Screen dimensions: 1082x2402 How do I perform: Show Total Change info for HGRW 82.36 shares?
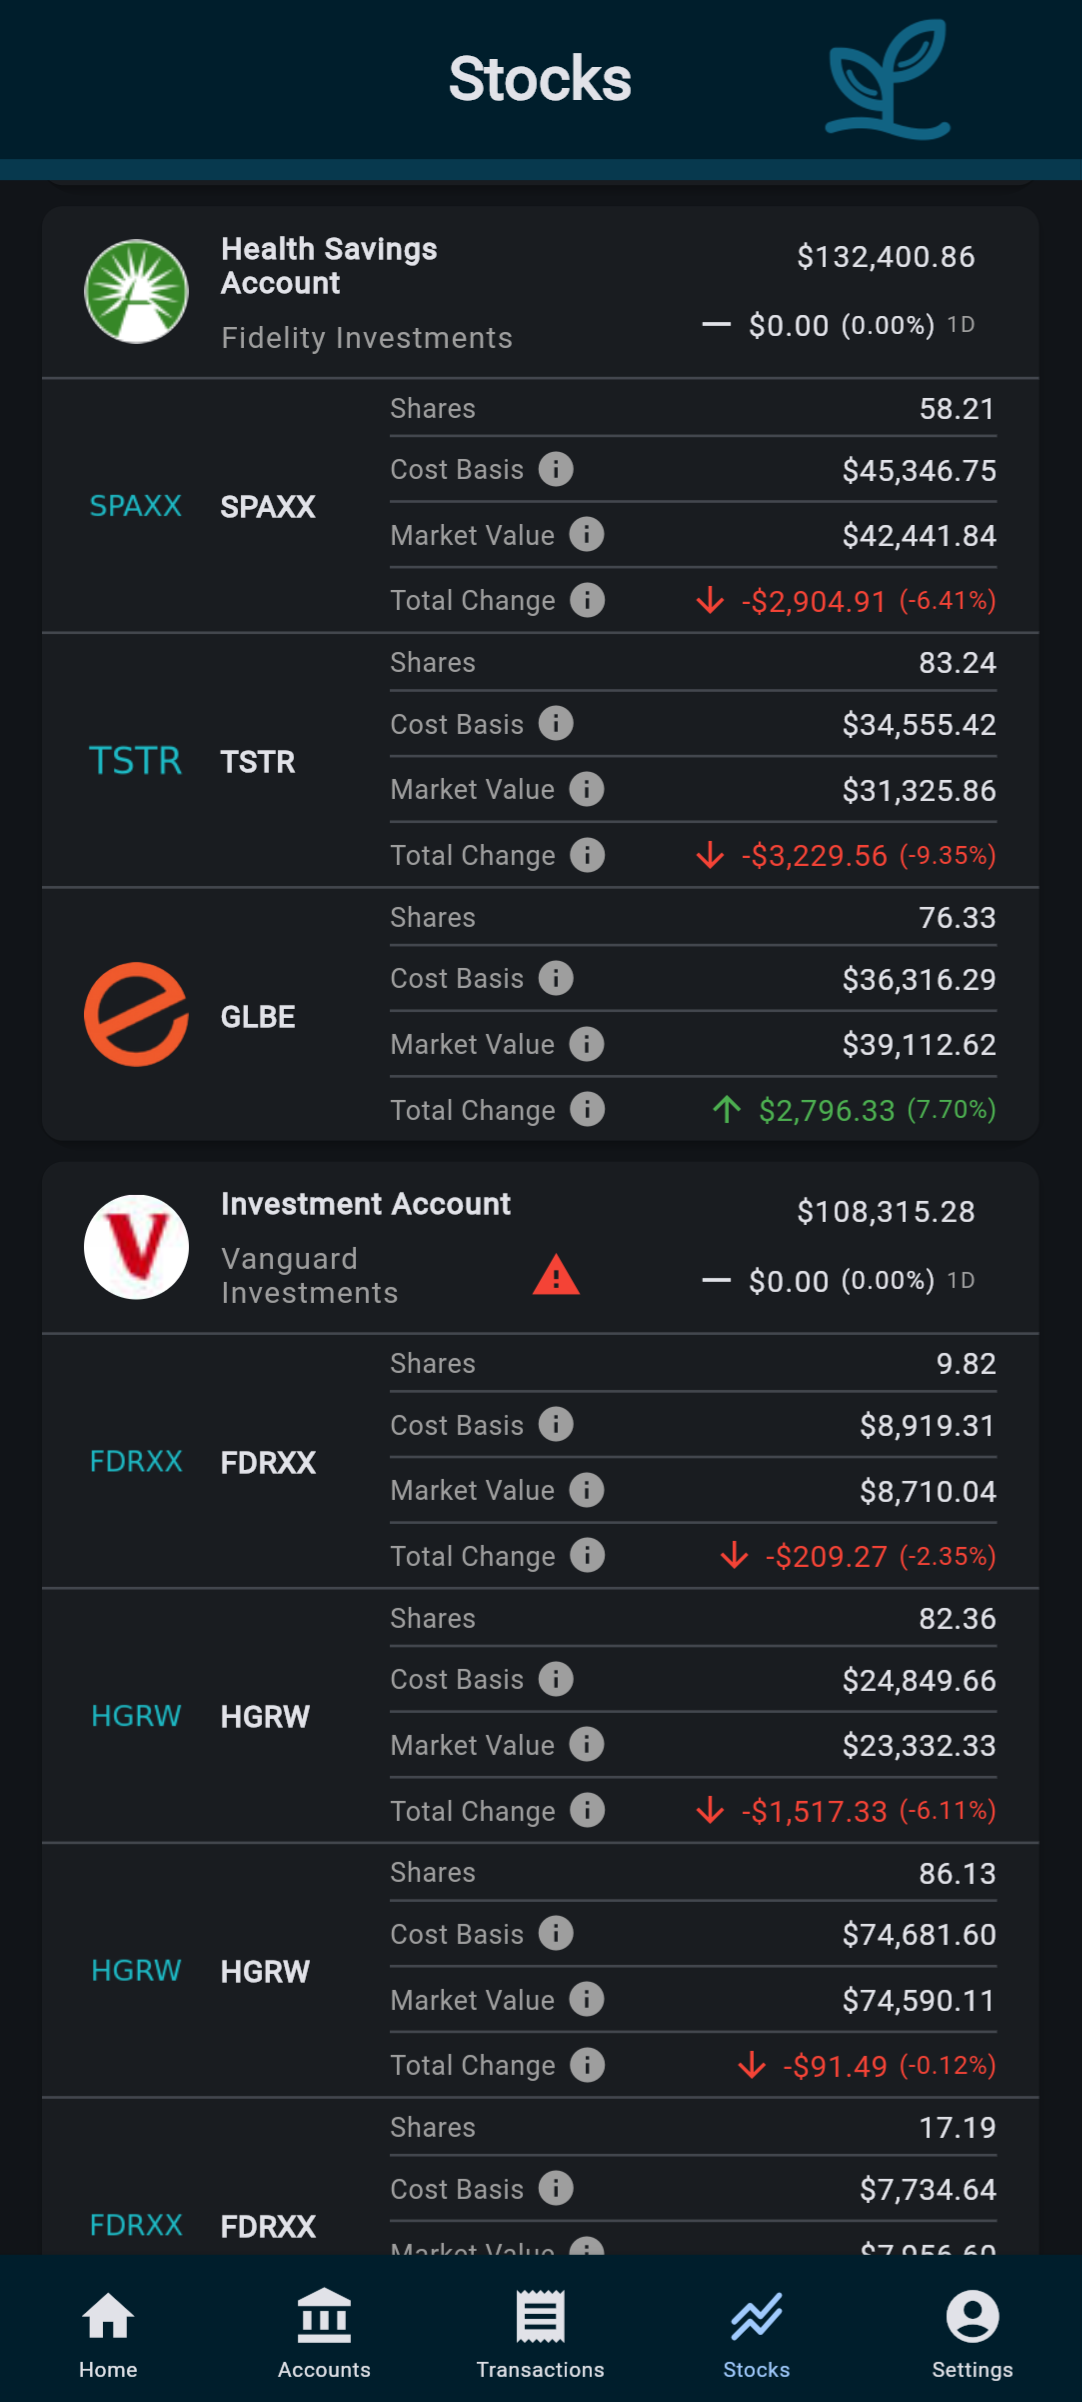pyautogui.click(x=587, y=1810)
